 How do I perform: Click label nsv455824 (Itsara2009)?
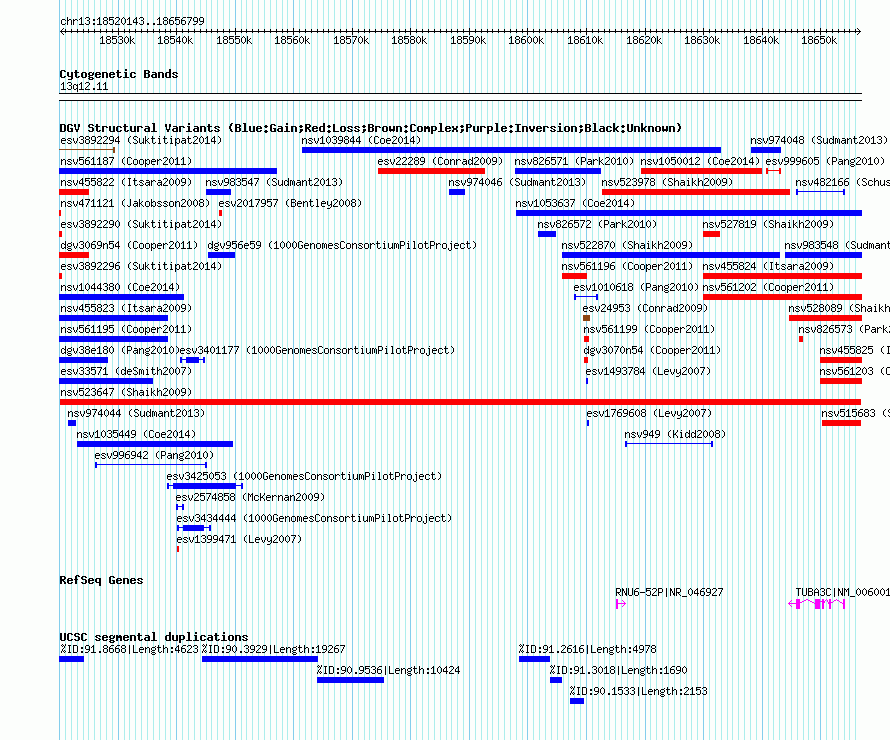coord(768,266)
